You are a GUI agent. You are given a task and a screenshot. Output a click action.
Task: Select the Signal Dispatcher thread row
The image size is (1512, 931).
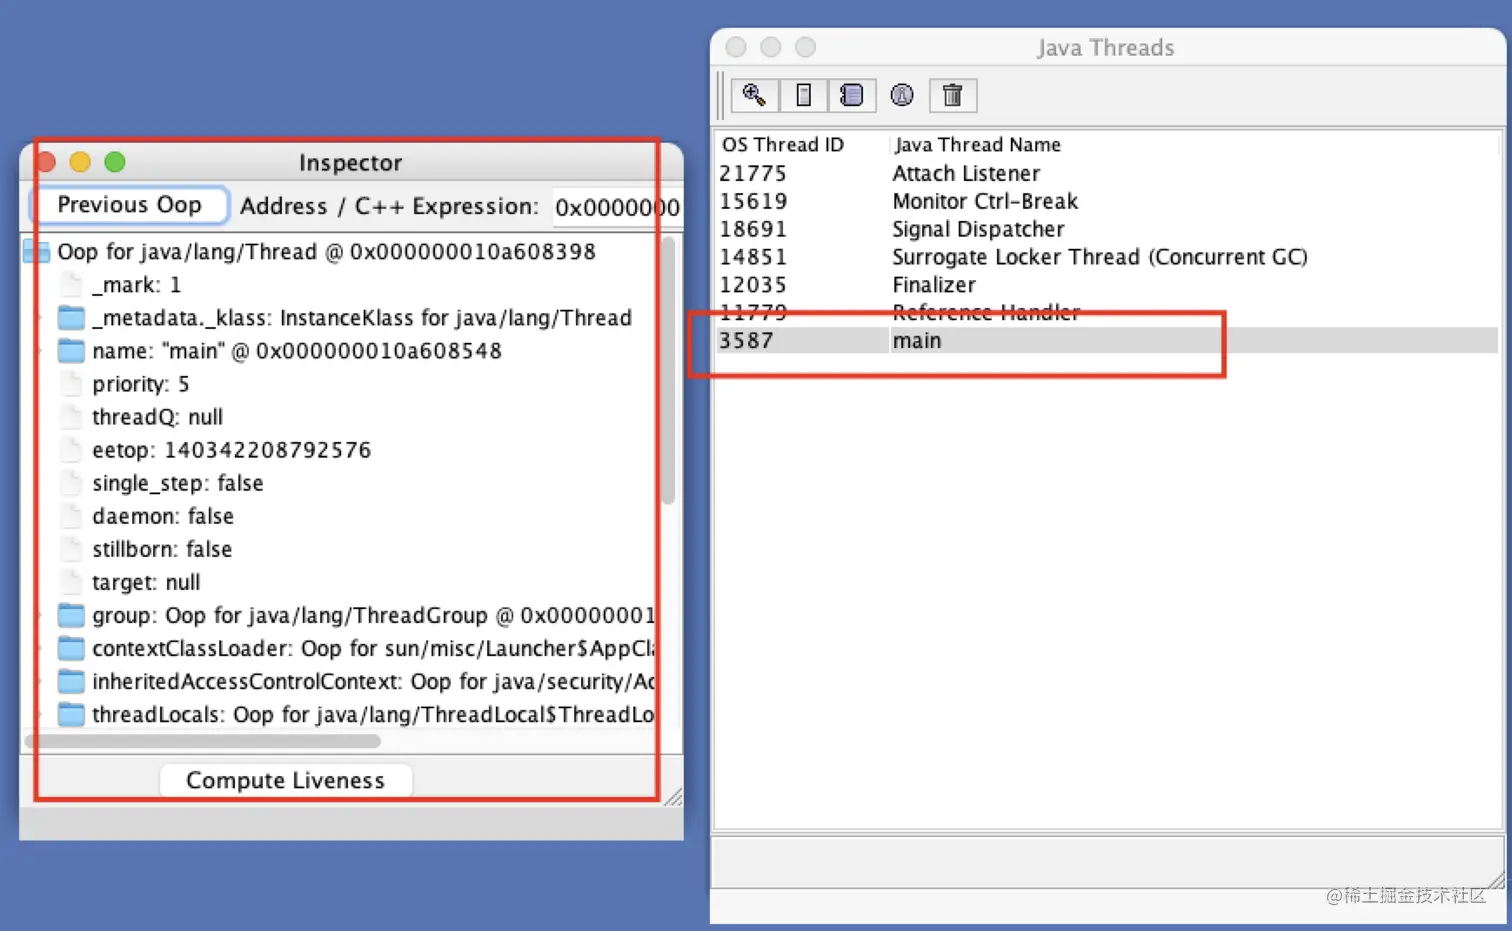click(x=1107, y=229)
